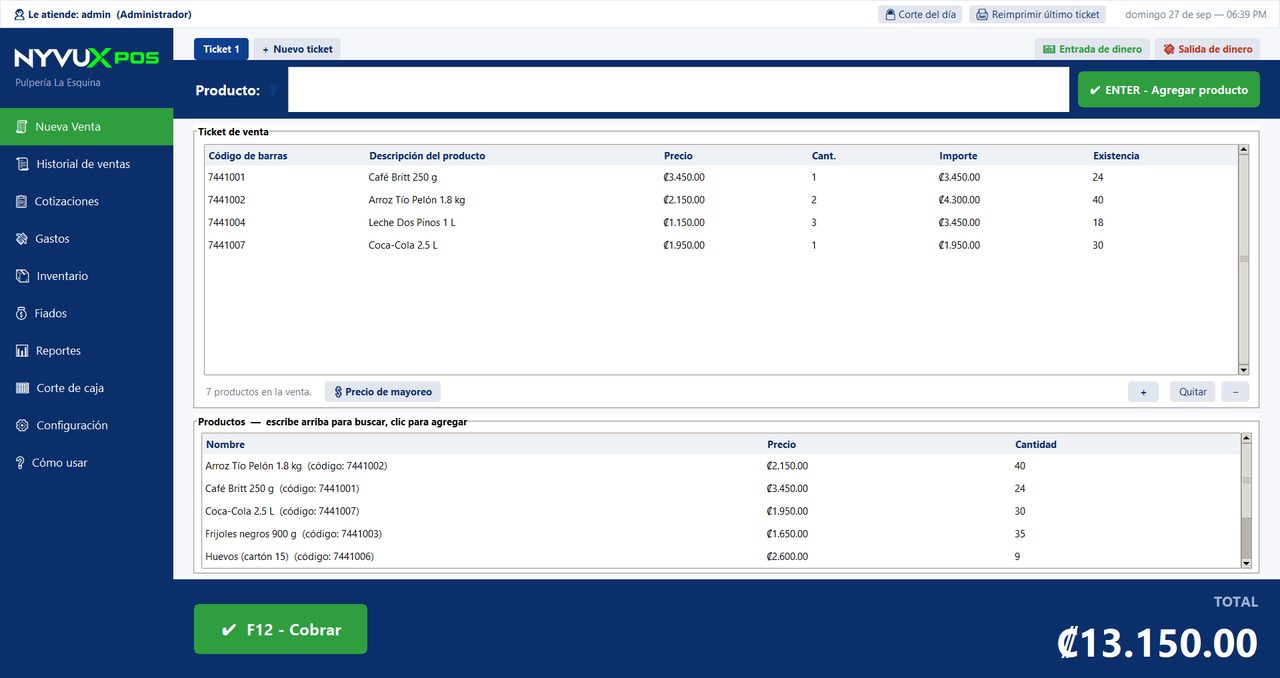The height and width of the screenshot is (678, 1280).
Task: Click the Cómo usar question icon
Action: point(20,463)
